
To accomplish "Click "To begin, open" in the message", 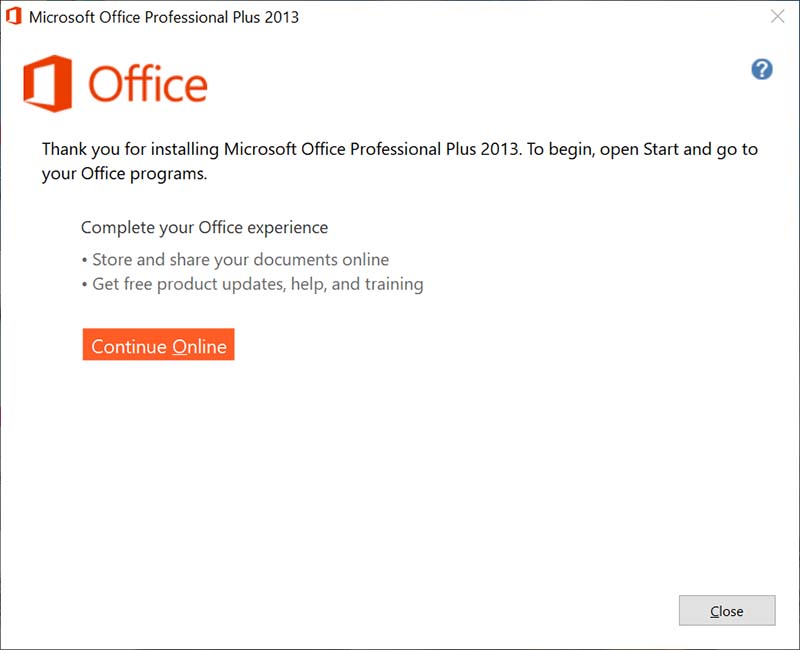I will coord(583,149).
